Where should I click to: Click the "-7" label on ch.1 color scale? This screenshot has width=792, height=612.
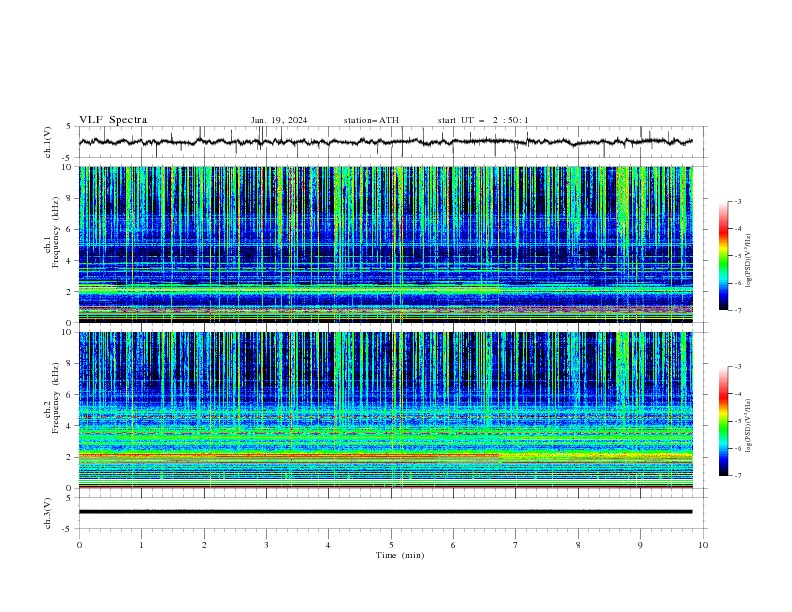738,310
